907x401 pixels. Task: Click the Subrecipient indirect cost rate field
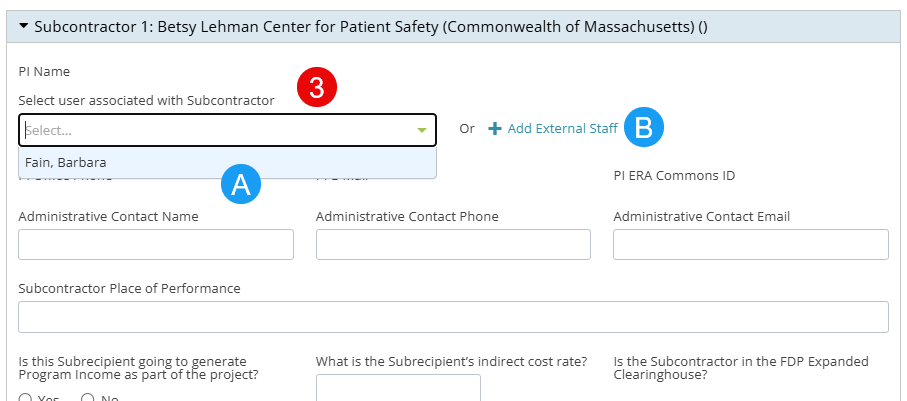(x=398, y=388)
